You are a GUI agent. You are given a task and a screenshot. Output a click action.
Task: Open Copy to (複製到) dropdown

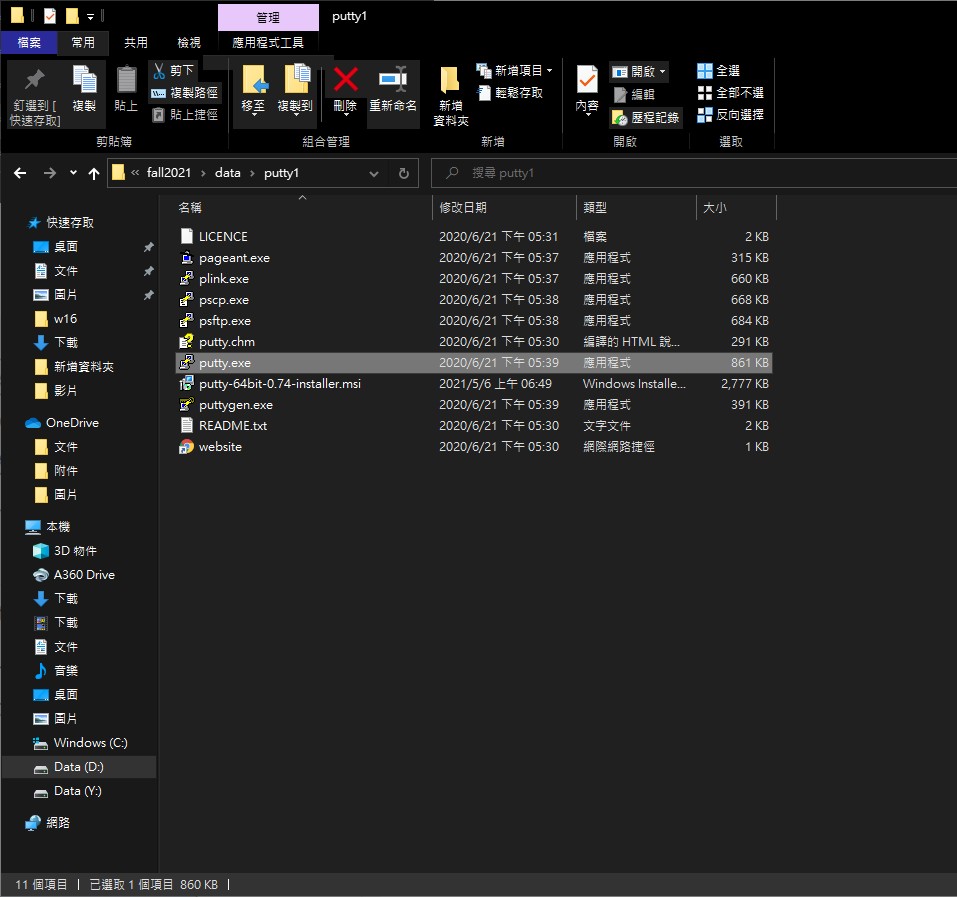(295, 114)
